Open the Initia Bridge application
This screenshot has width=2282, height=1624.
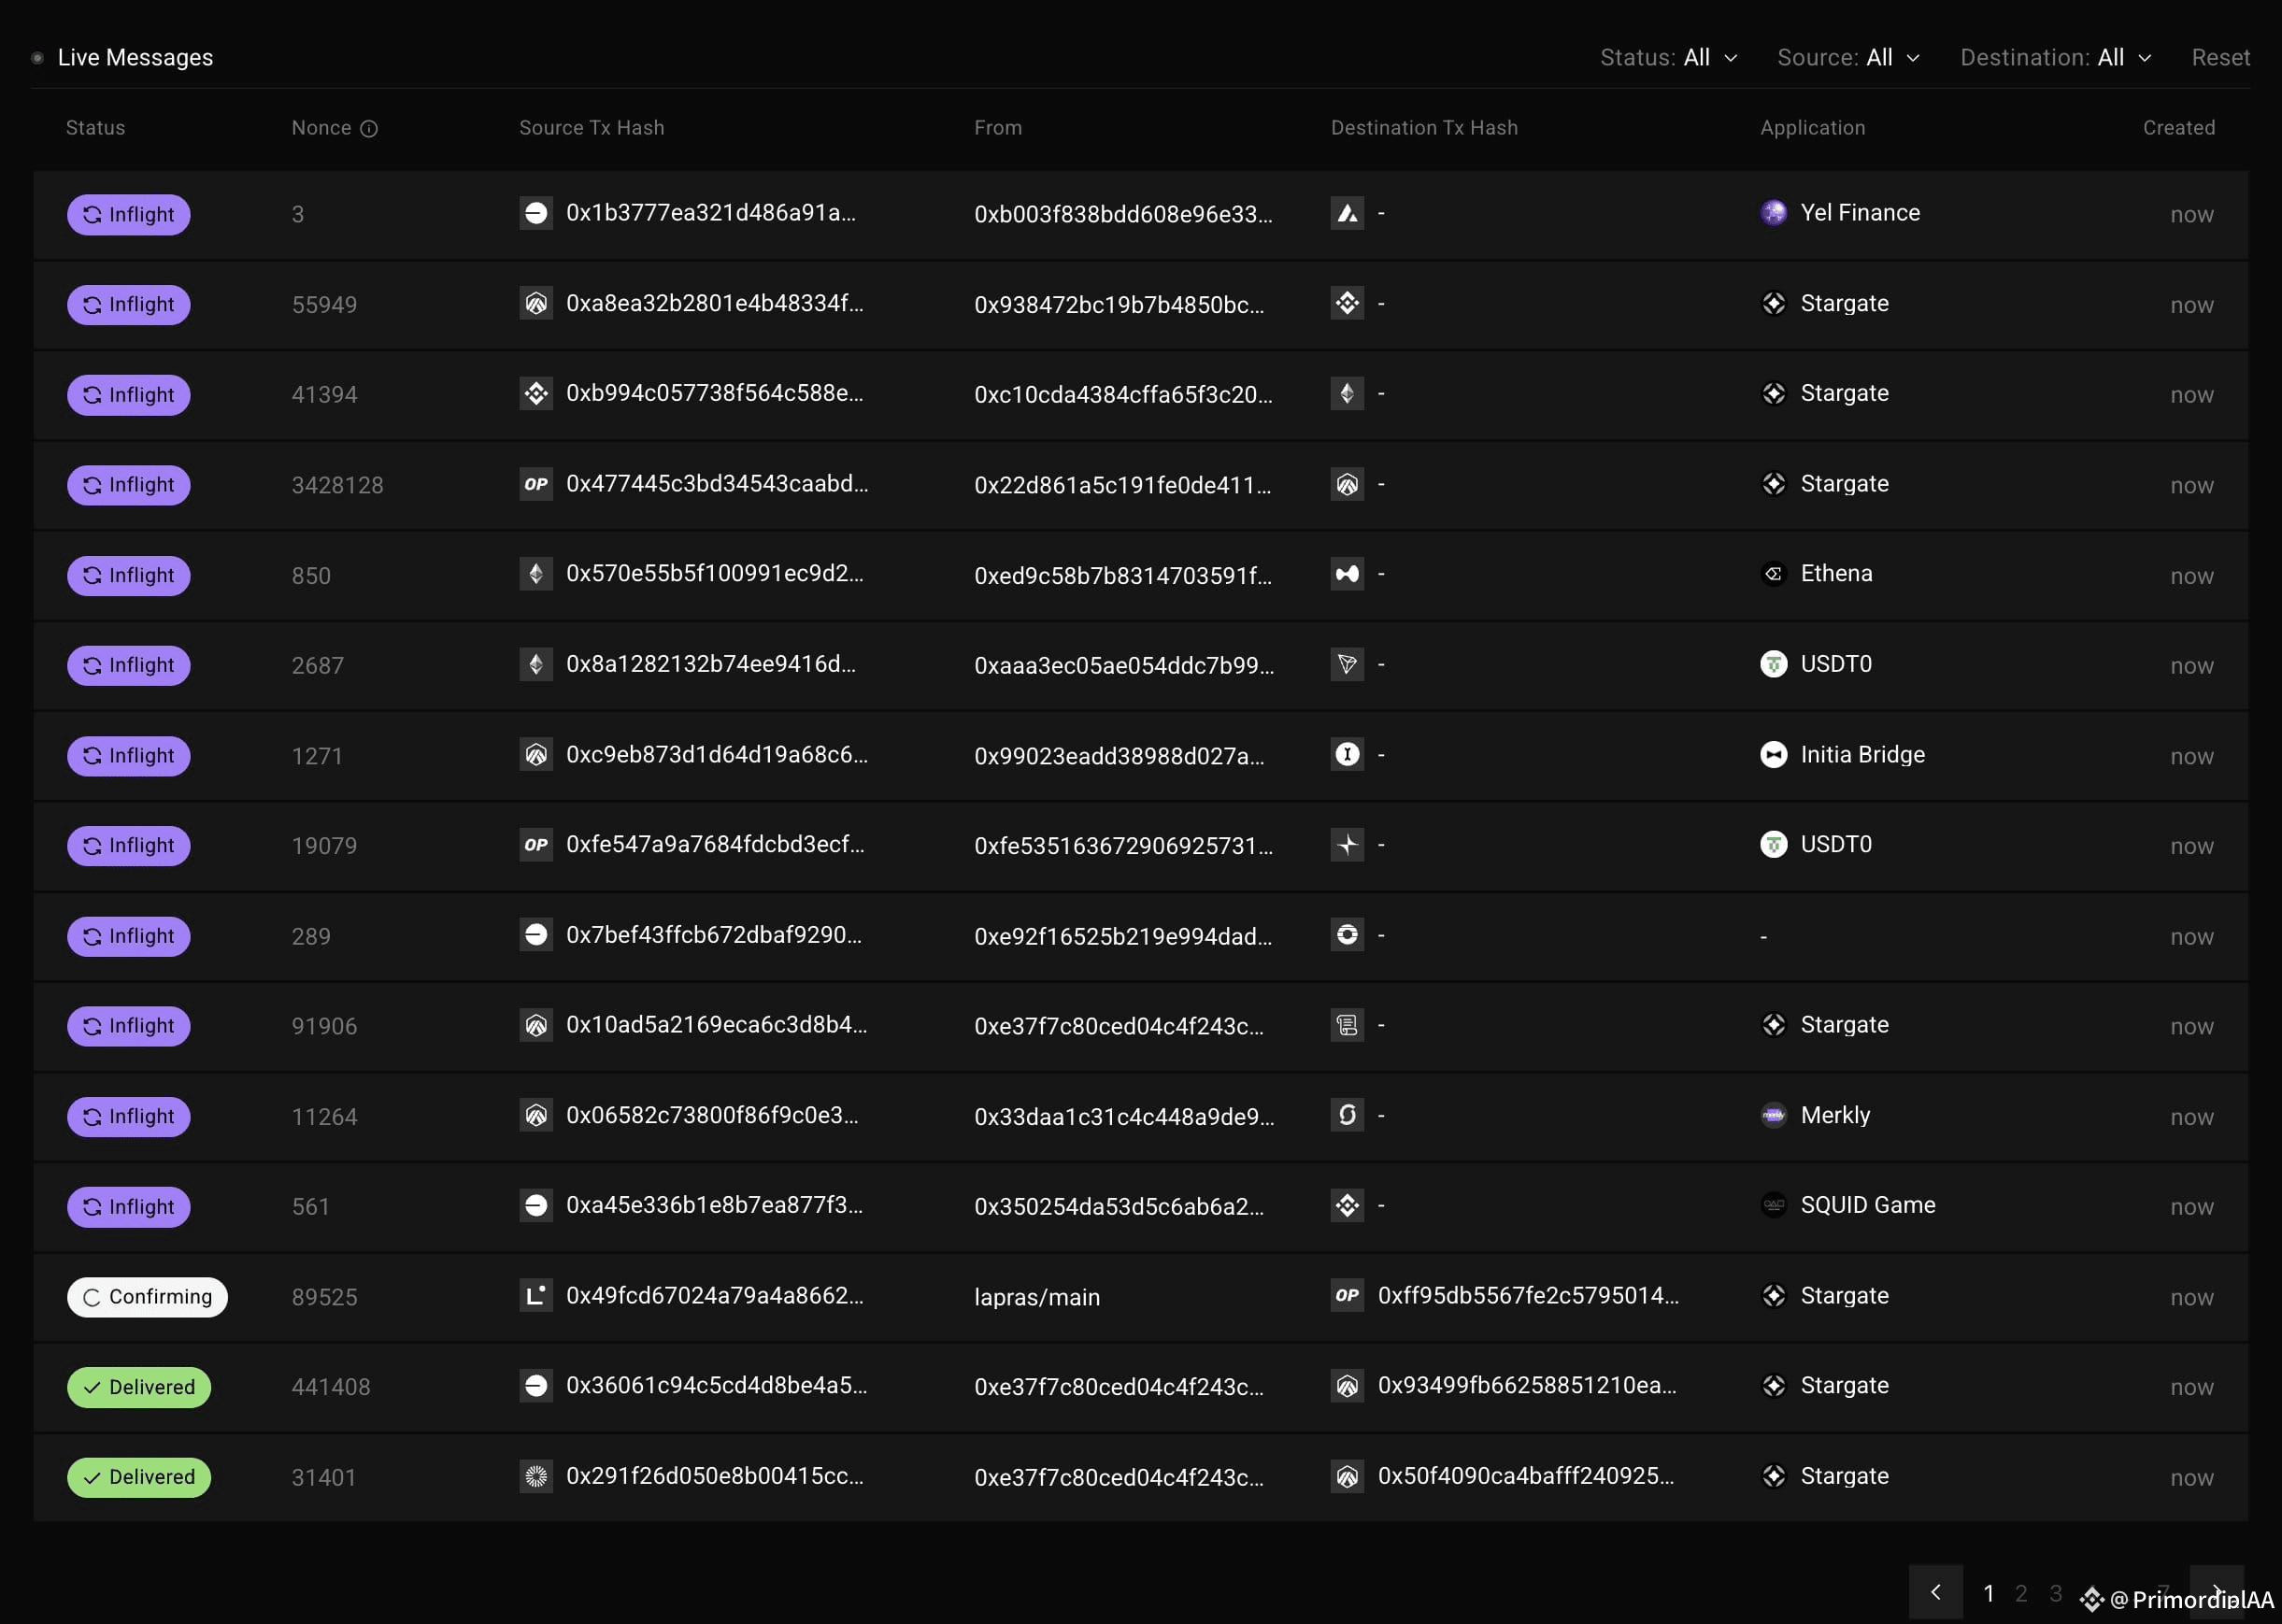pyautogui.click(x=1862, y=754)
